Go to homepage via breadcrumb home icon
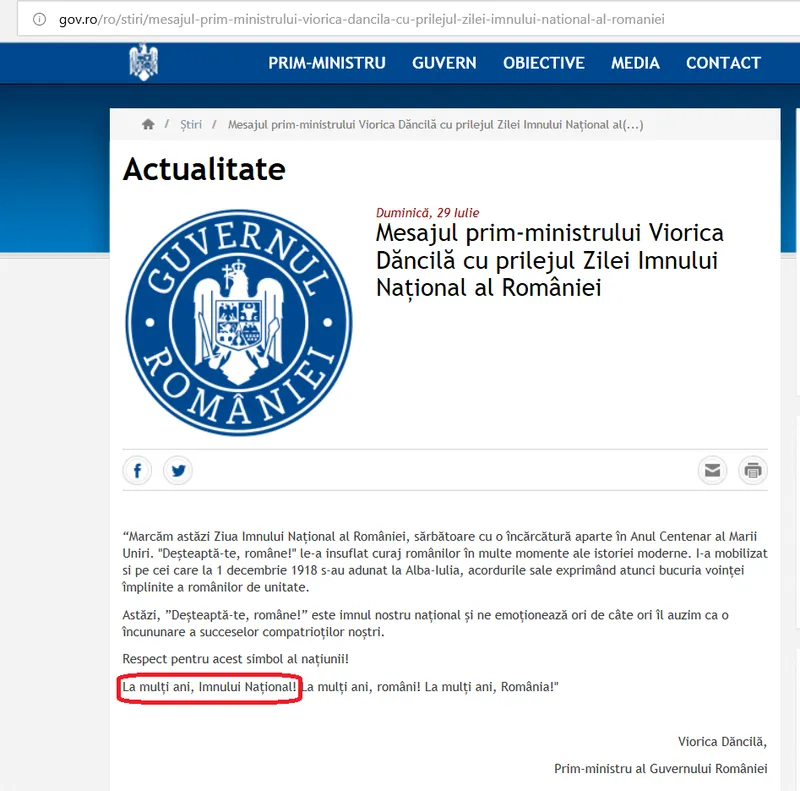This screenshot has width=800, height=791. 148,125
